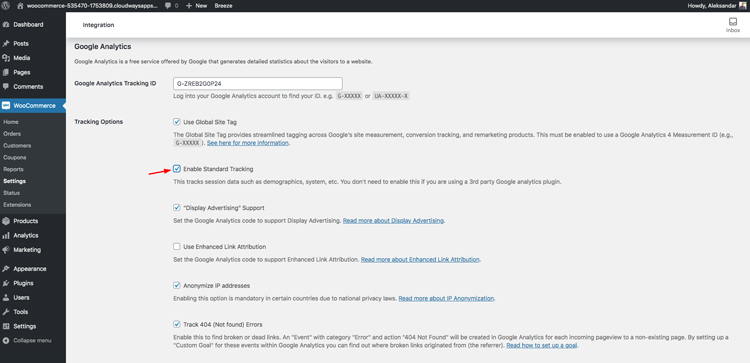Click the home site icon in admin bar
750x363 pixels.
(x=20, y=6)
